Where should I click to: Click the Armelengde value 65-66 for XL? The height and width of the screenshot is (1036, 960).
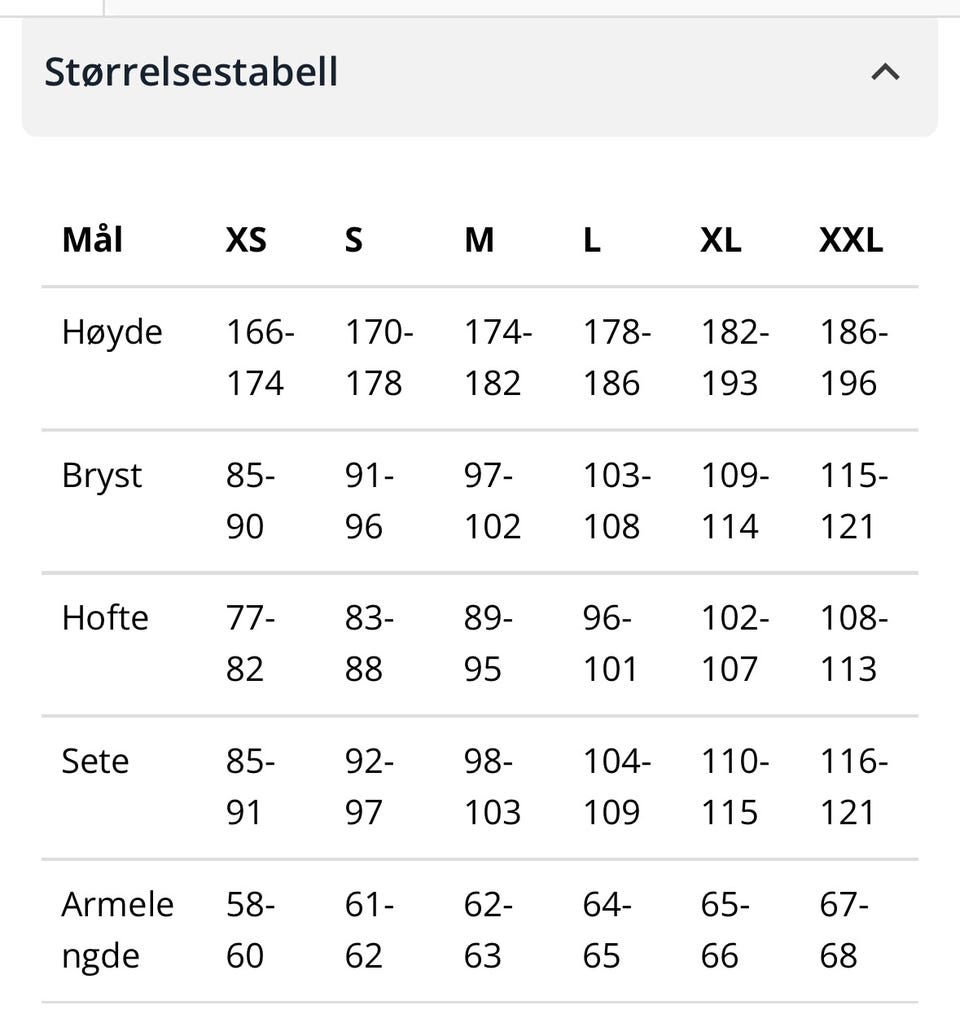point(725,930)
